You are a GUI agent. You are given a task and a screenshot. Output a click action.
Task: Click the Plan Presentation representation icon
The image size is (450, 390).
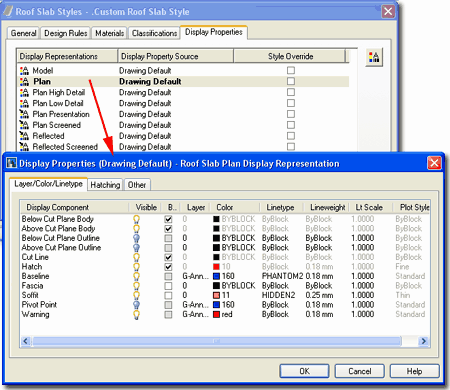tap(24, 114)
